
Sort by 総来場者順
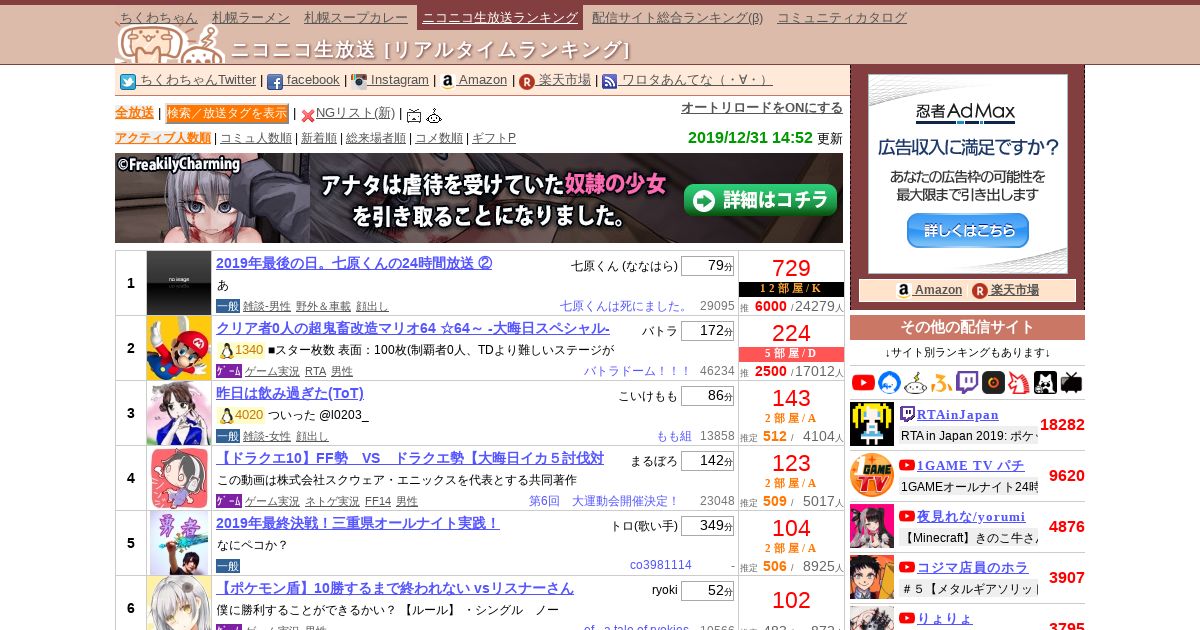pyautogui.click(x=376, y=138)
